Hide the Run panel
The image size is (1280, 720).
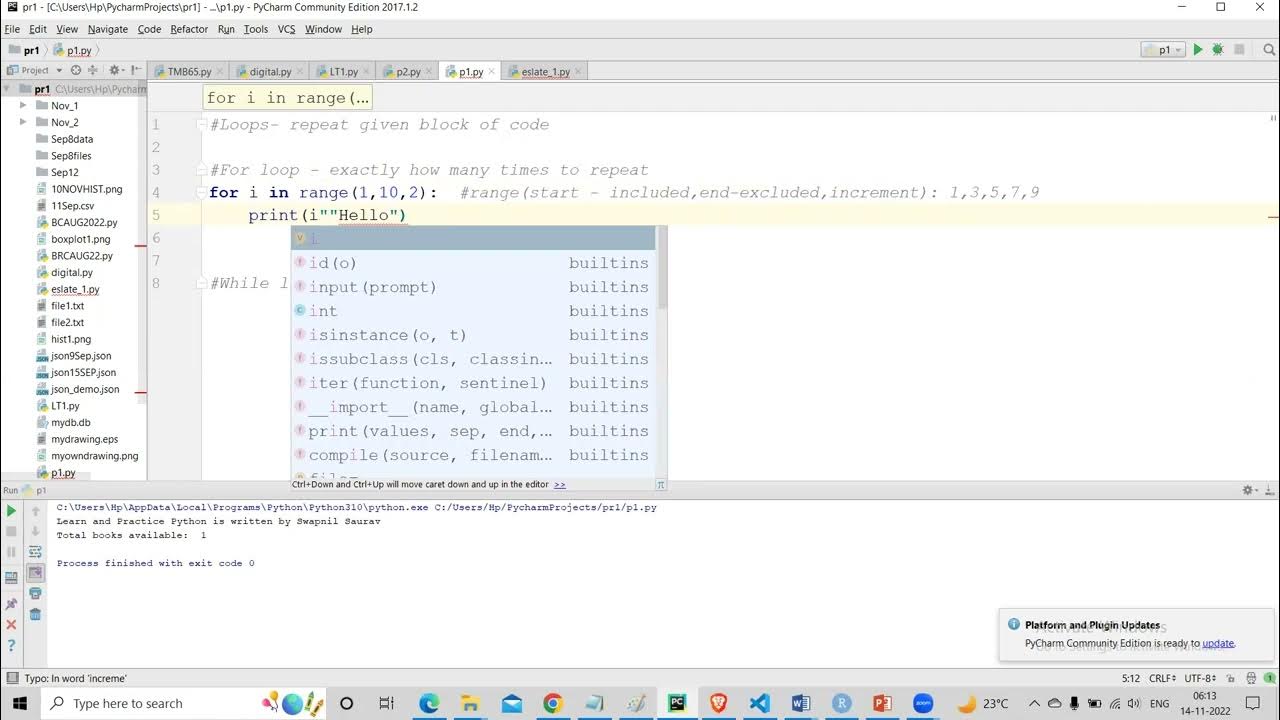[1268, 490]
